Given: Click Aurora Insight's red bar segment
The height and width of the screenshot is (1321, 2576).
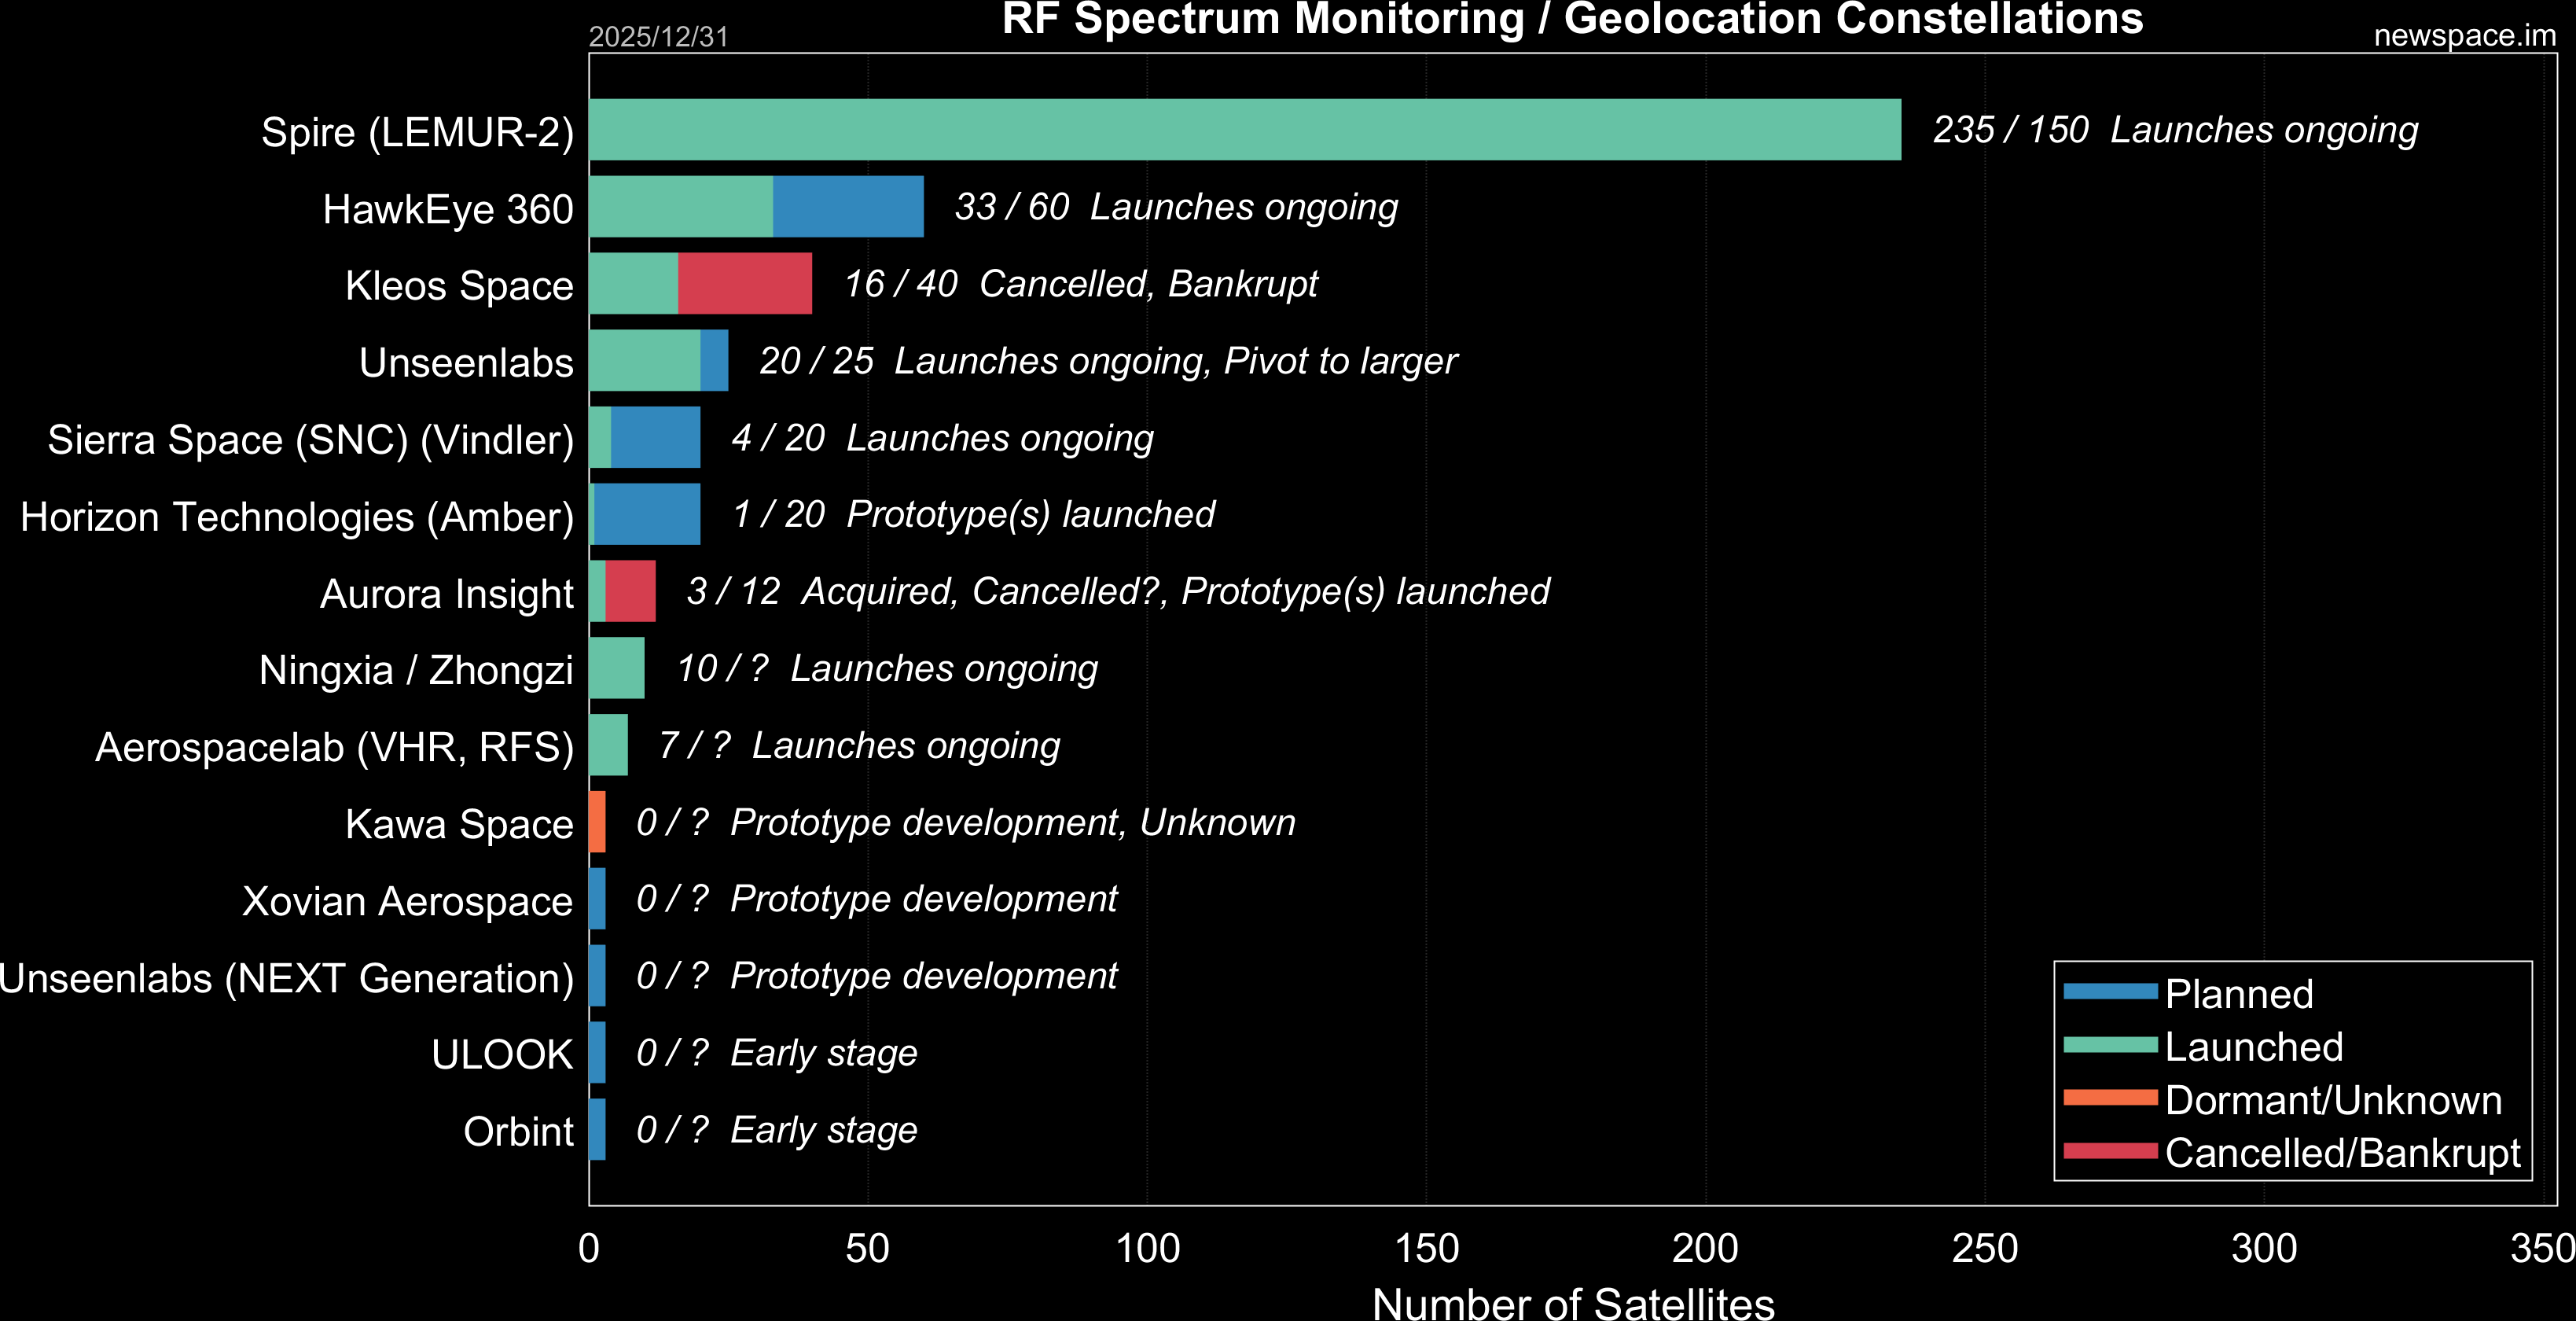Looking at the screenshot, I should pyautogui.click(x=630, y=590).
